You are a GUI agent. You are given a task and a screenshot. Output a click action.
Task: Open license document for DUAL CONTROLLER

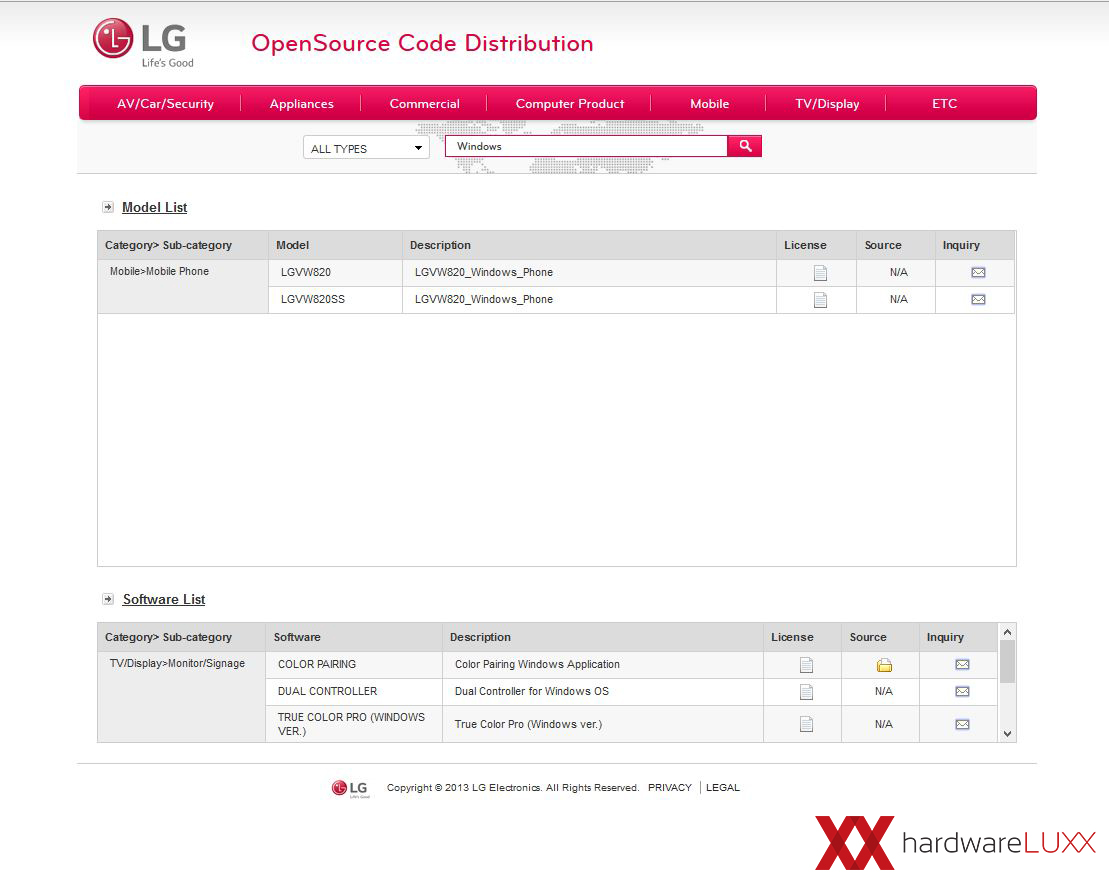[x=806, y=692]
